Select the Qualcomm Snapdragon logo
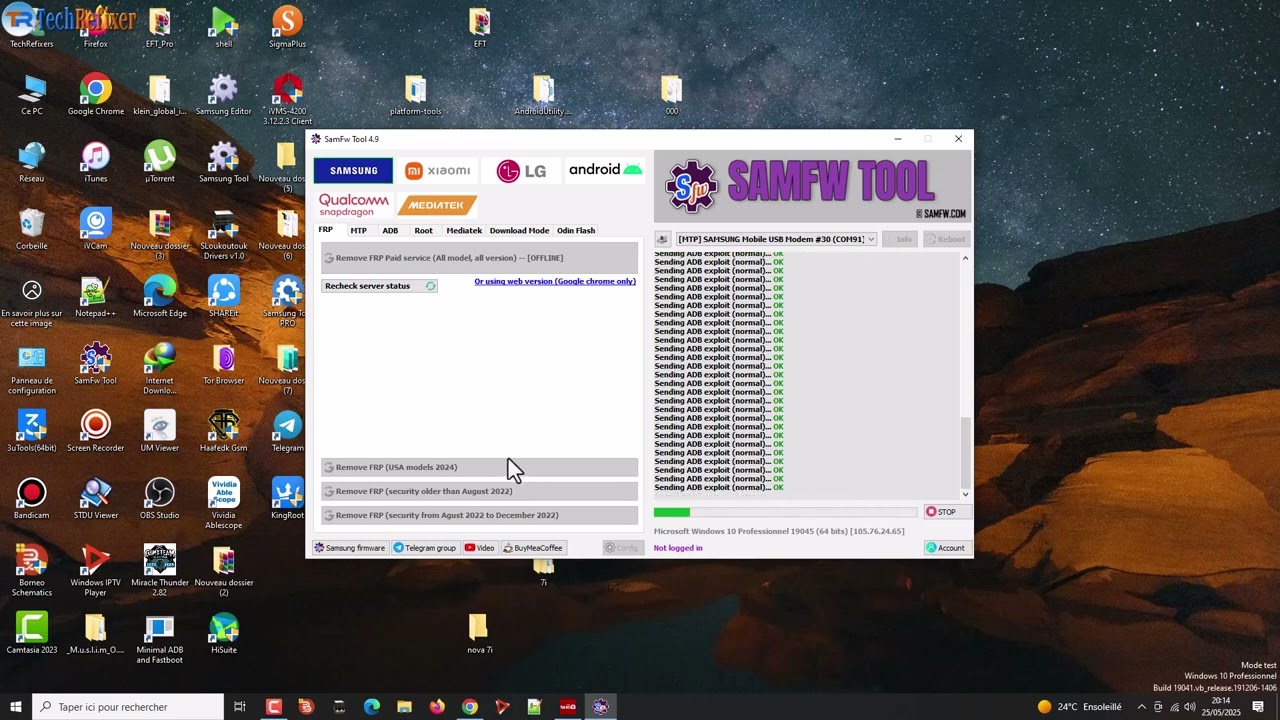 click(354, 205)
